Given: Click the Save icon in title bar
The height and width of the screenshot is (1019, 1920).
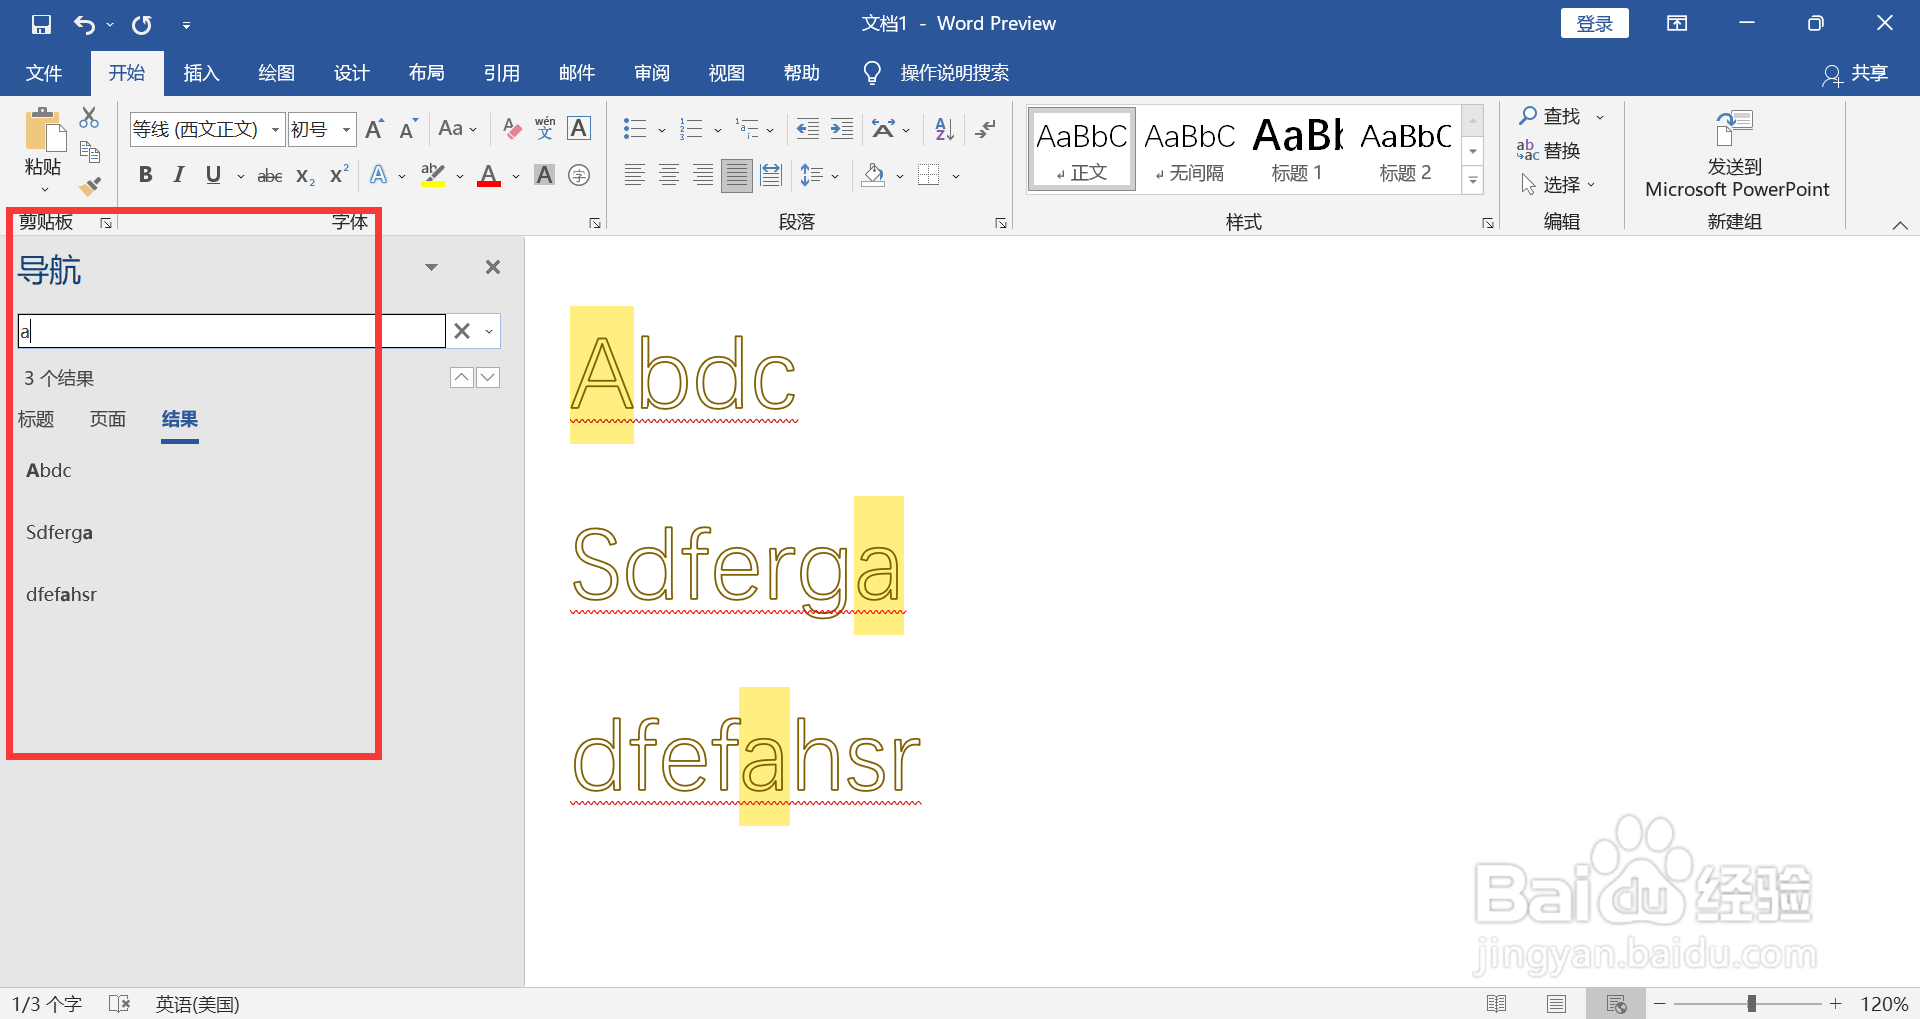Looking at the screenshot, I should (x=41, y=24).
